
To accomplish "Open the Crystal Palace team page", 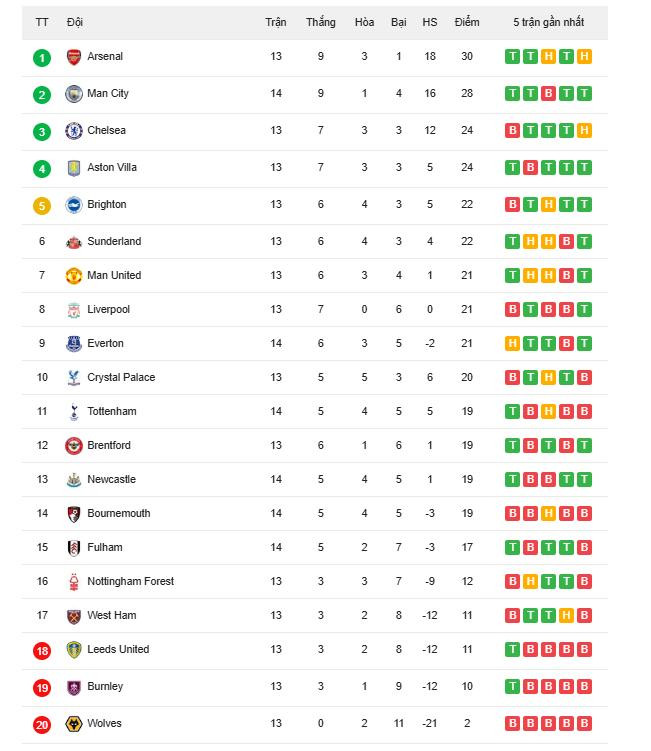I will pos(121,378).
